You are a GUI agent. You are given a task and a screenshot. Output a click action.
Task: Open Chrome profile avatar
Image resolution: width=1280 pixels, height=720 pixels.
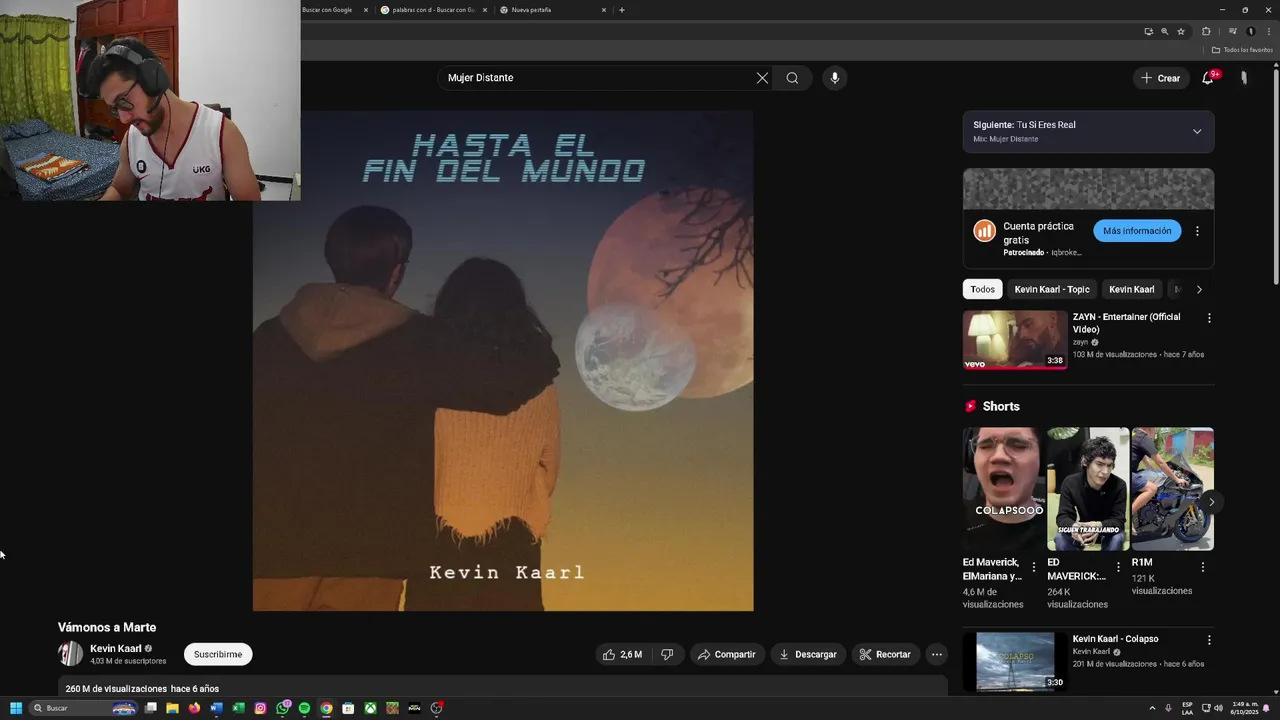pos(1250,31)
